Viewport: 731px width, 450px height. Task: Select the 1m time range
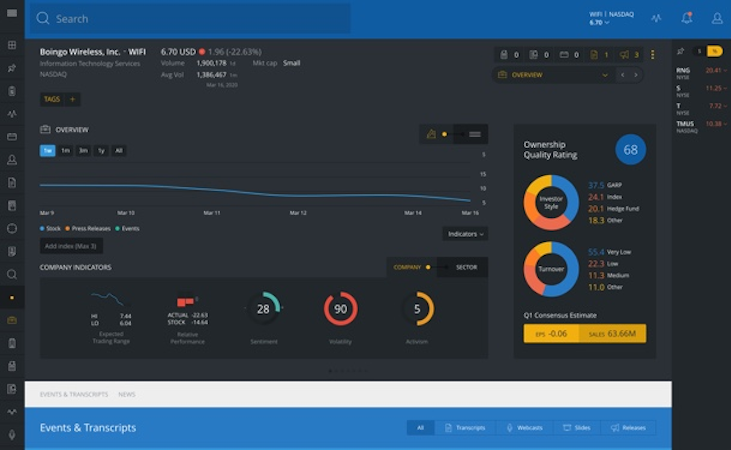pos(66,151)
